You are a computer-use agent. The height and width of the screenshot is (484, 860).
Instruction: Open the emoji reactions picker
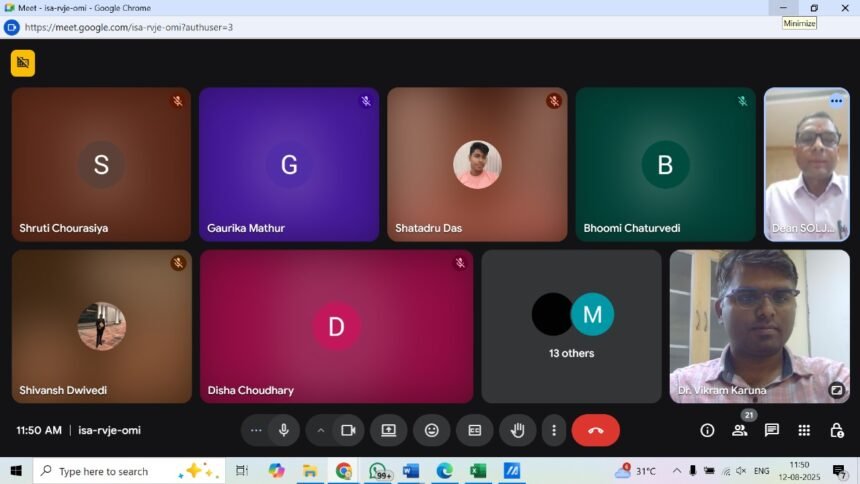pyautogui.click(x=431, y=430)
